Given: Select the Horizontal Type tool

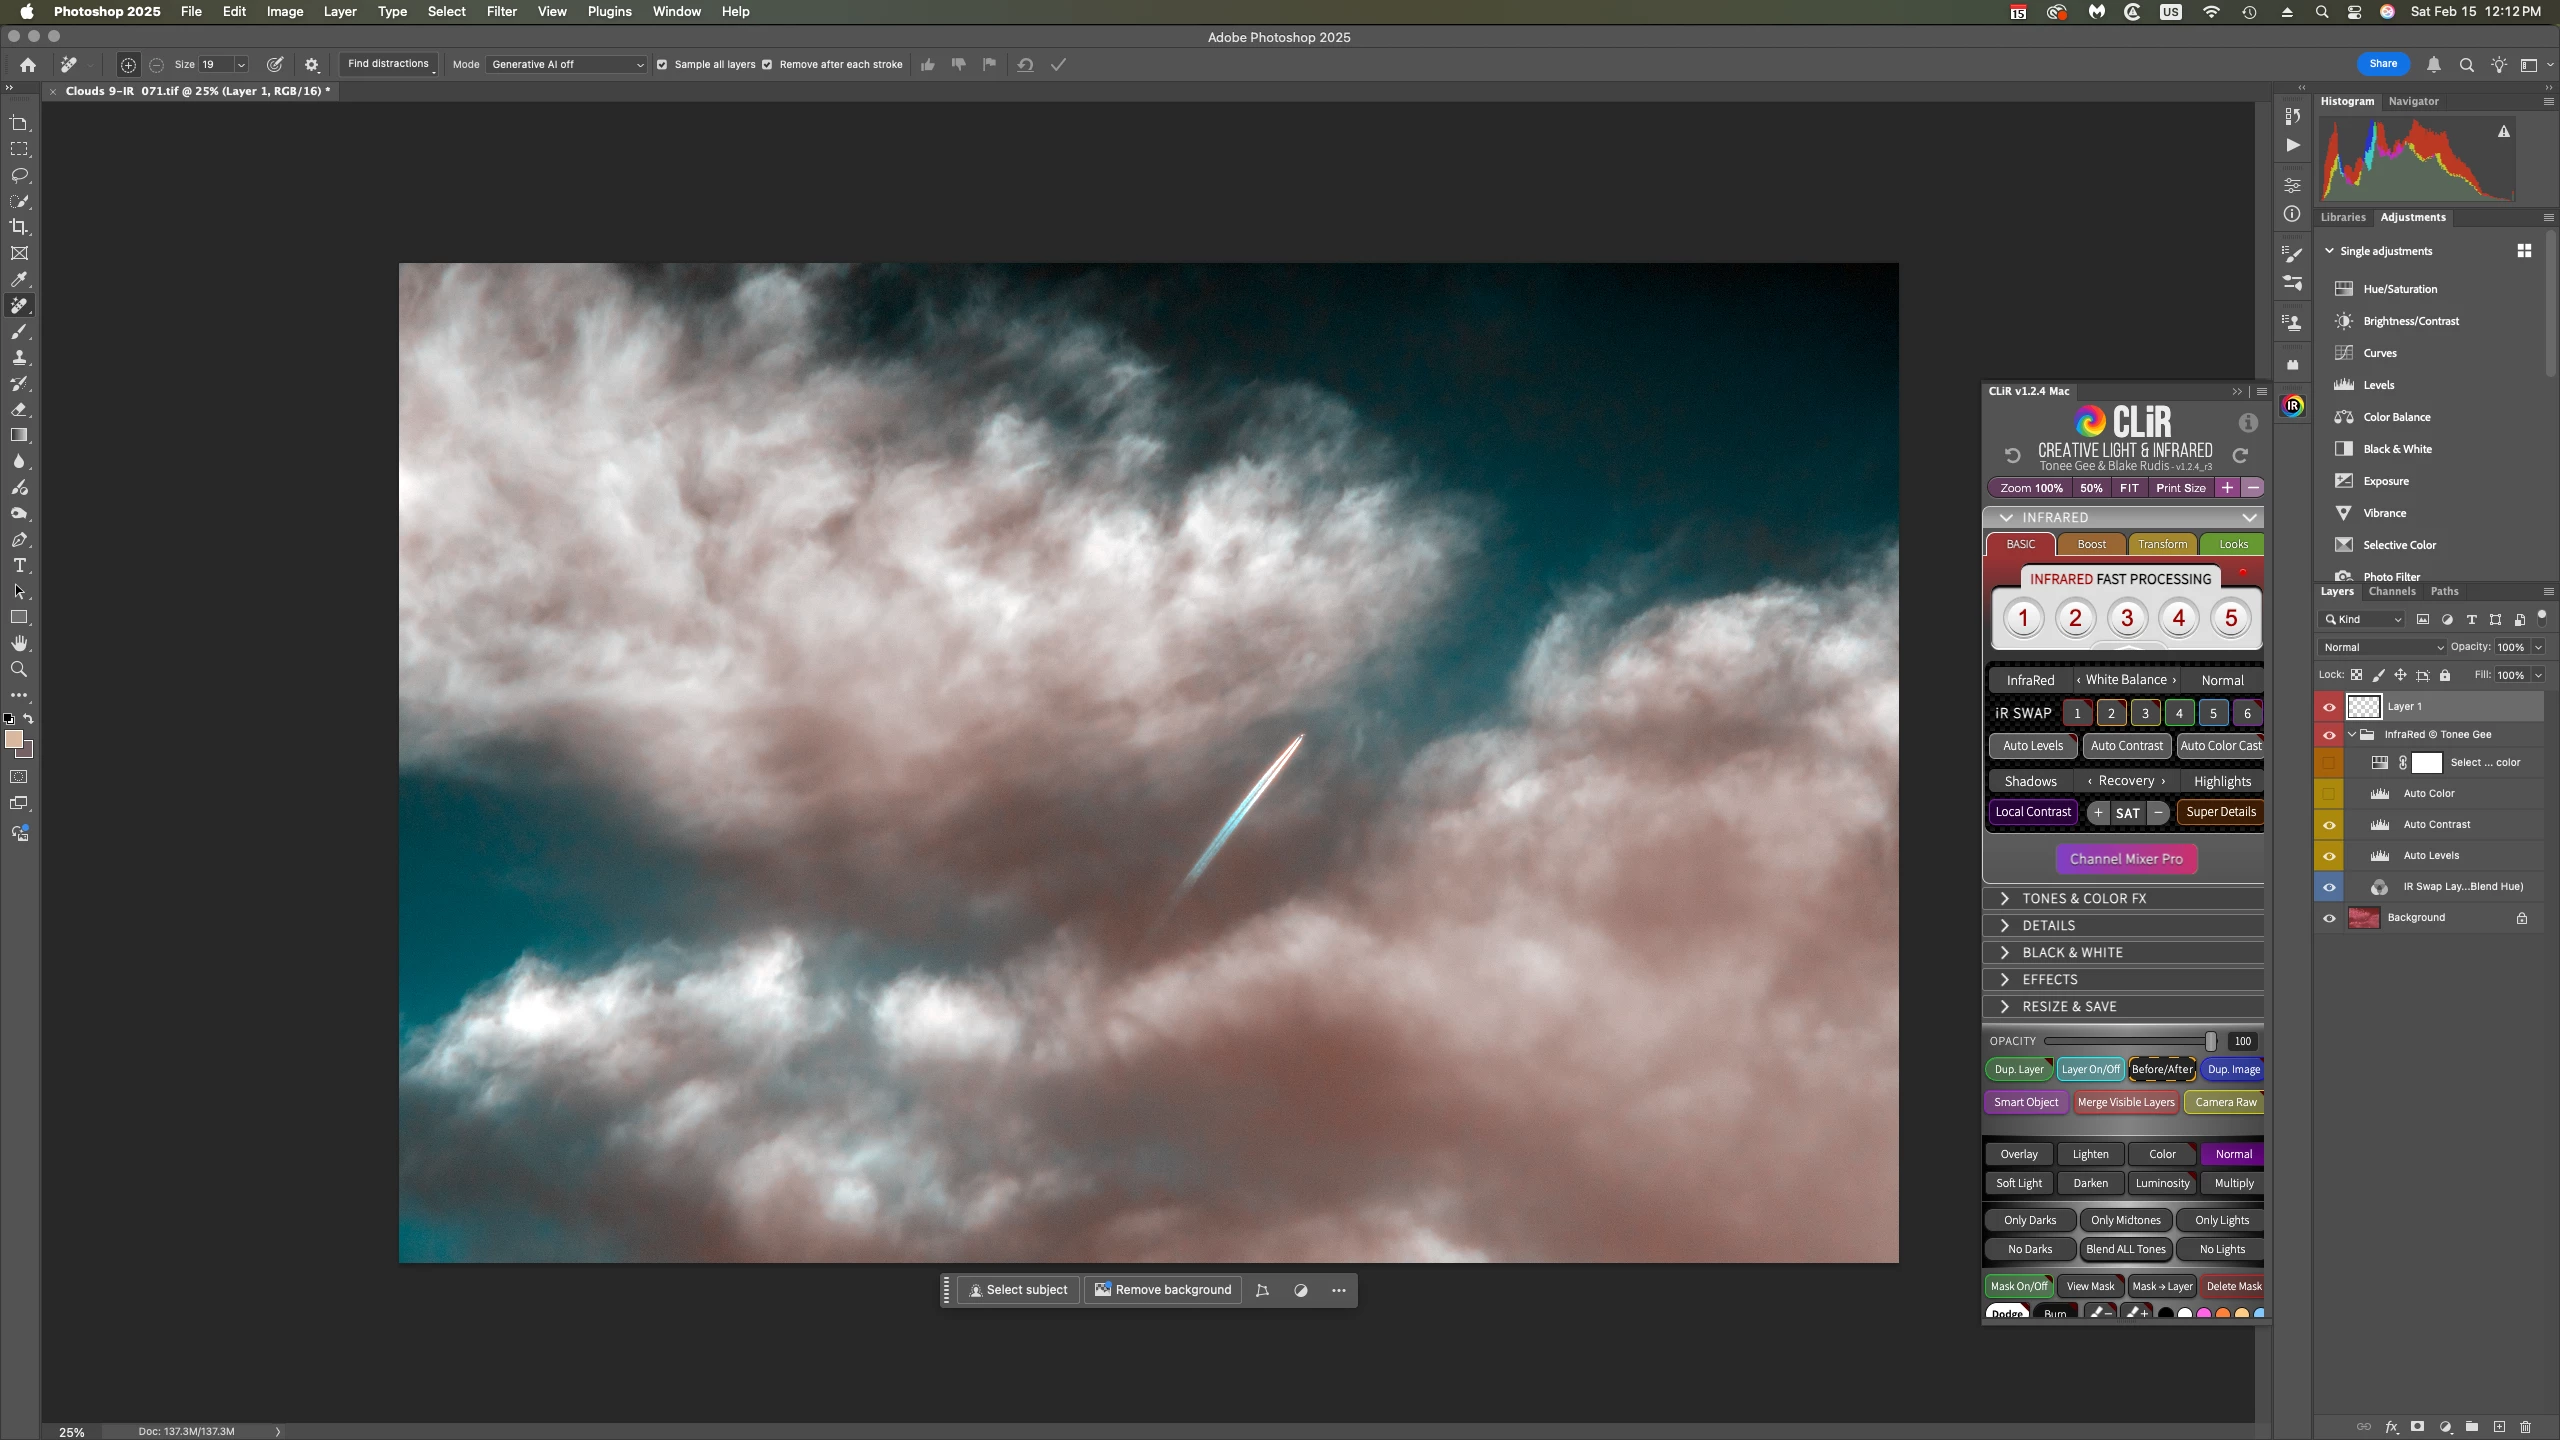Looking at the screenshot, I should pyautogui.click(x=19, y=565).
